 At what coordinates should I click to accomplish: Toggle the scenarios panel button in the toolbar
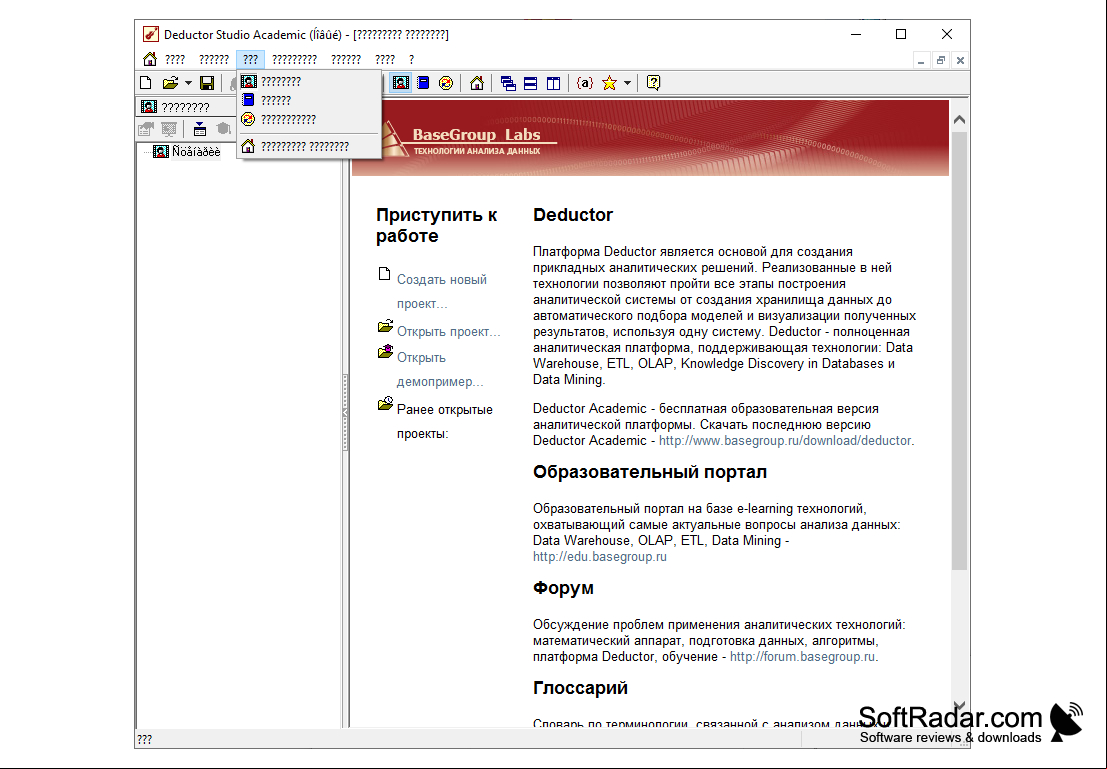point(400,83)
